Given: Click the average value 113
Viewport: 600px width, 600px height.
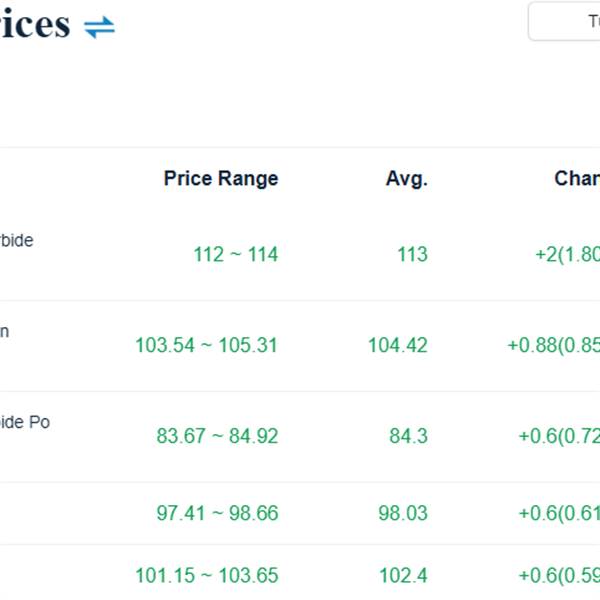Looking at the screenshot, I should pyautogui.click(x=412, y=254).
